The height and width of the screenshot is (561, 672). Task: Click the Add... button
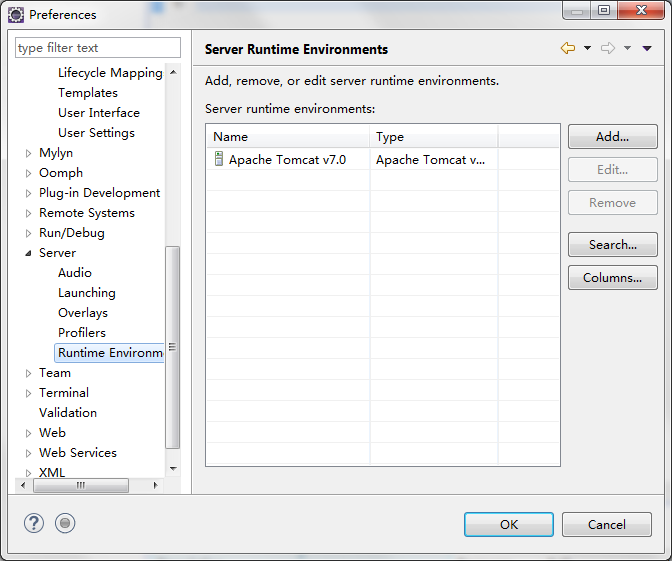pyautogui.click(x=612, y=137)
